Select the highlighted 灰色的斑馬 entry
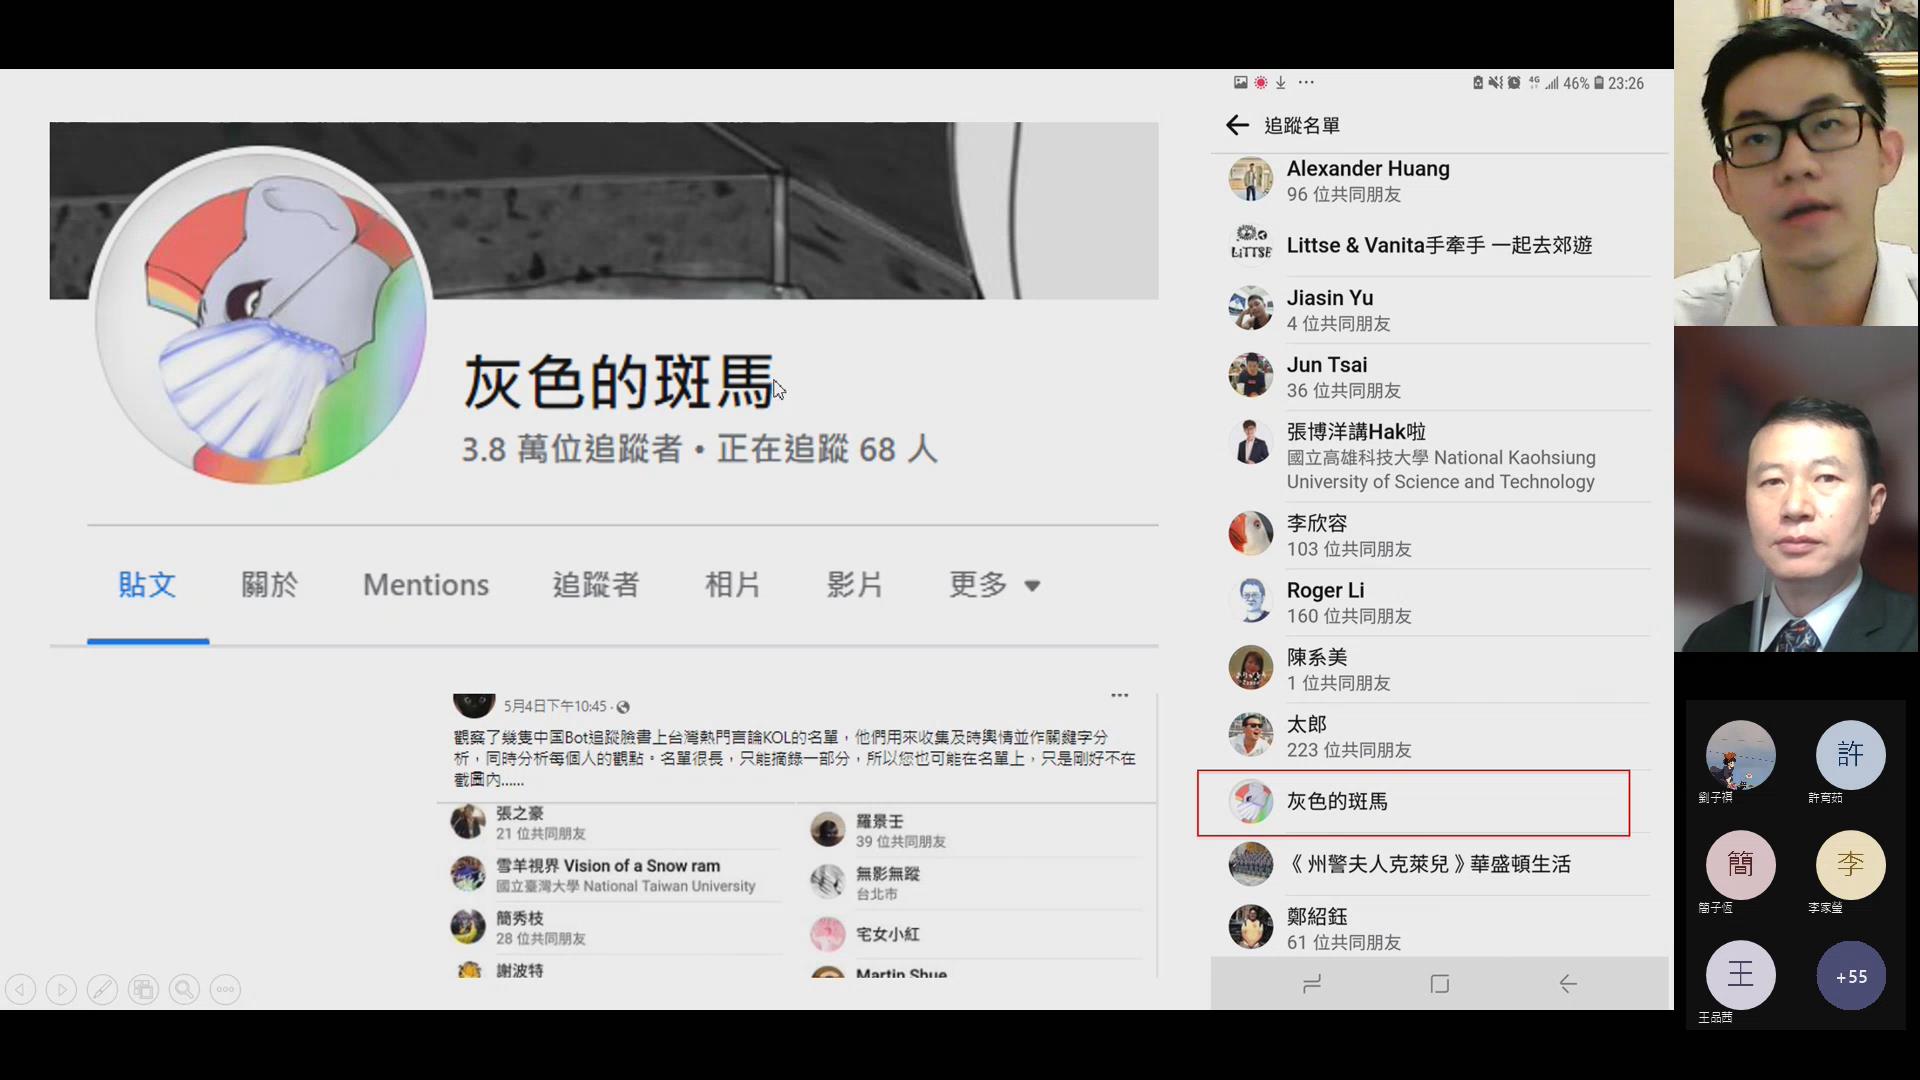Screen dimensions: 1920x1080 point(1412,802)
